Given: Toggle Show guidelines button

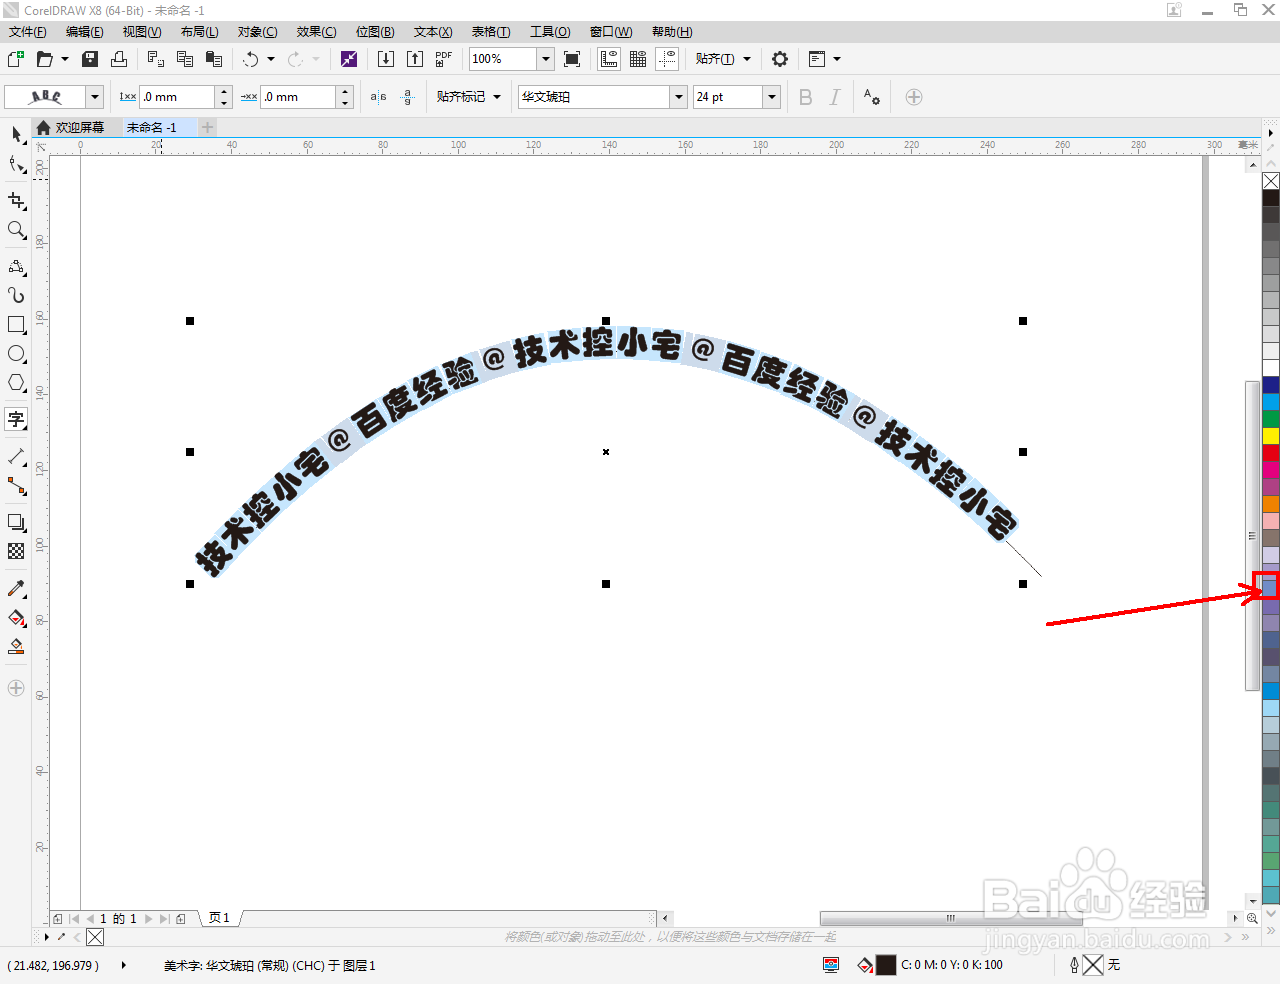Looking at the screenshot, I should pyautogui.click(x=667, y=59).
